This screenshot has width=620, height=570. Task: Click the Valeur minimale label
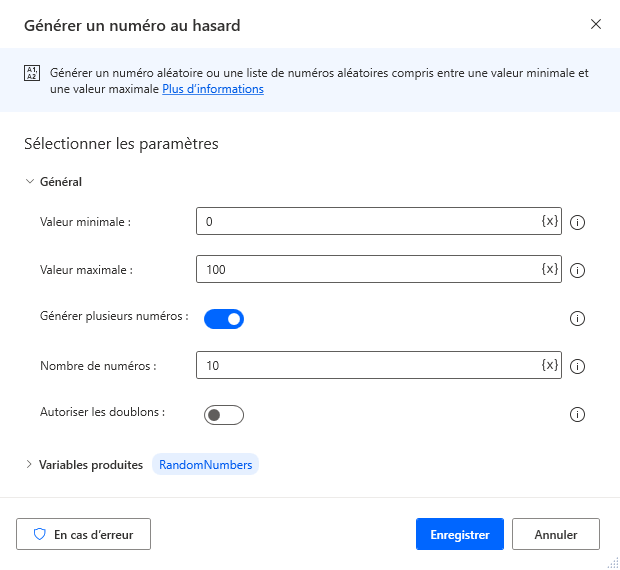click(x=85, y=222)
